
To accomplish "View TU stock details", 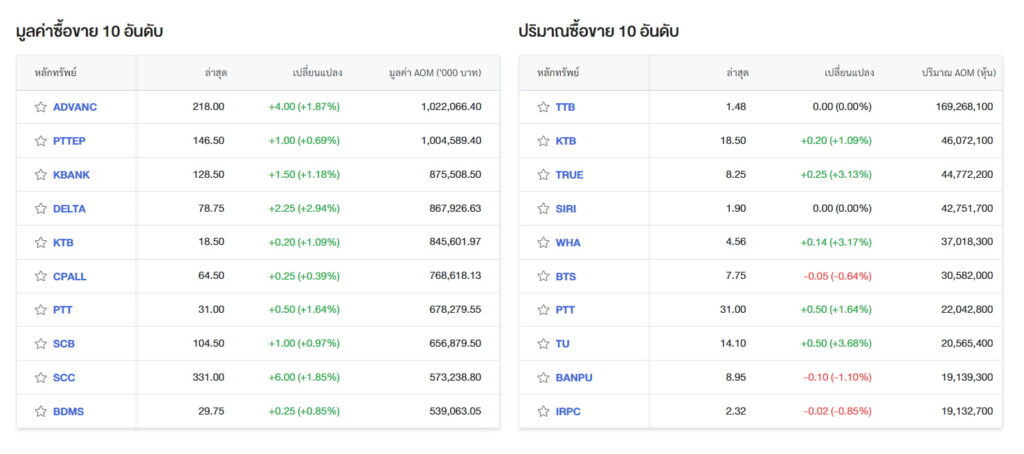I will (563, 344).
